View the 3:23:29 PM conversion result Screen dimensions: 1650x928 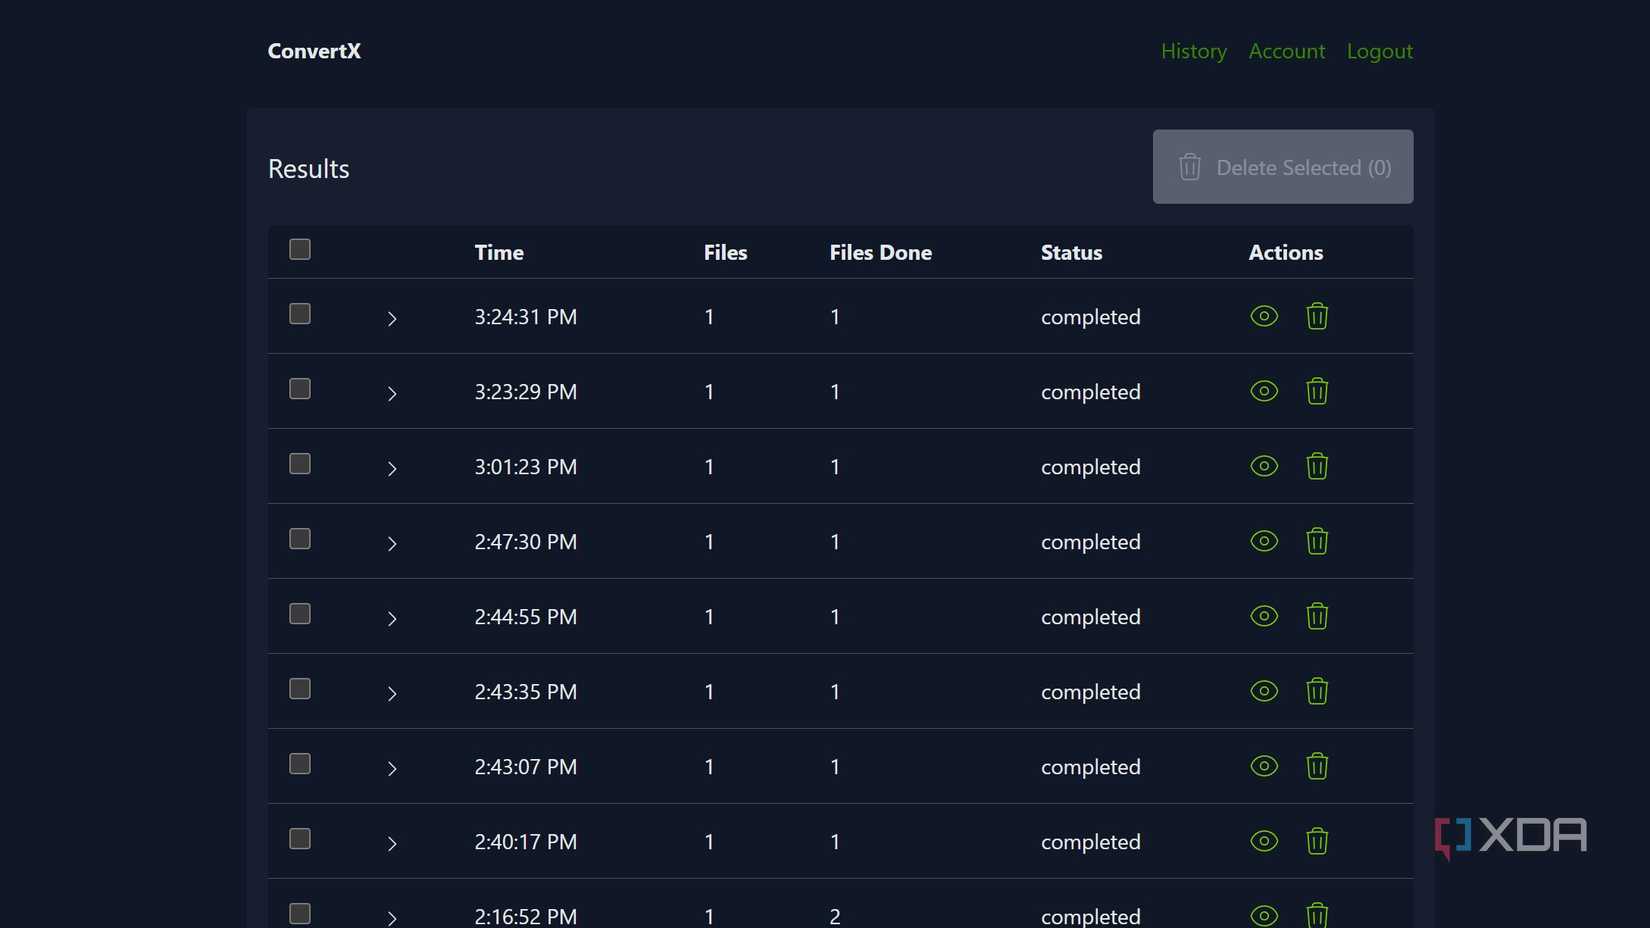point(1264,391)
